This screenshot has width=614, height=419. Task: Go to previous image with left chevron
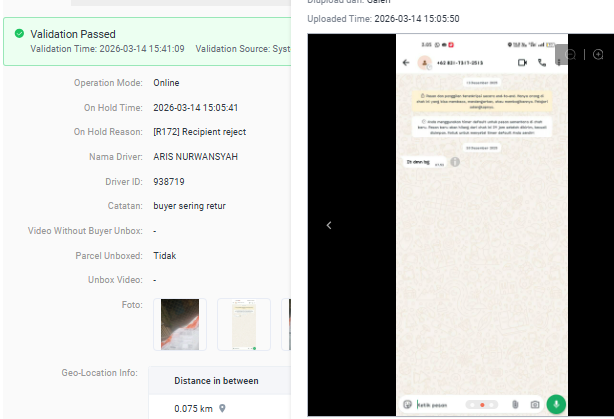point(329,225)
